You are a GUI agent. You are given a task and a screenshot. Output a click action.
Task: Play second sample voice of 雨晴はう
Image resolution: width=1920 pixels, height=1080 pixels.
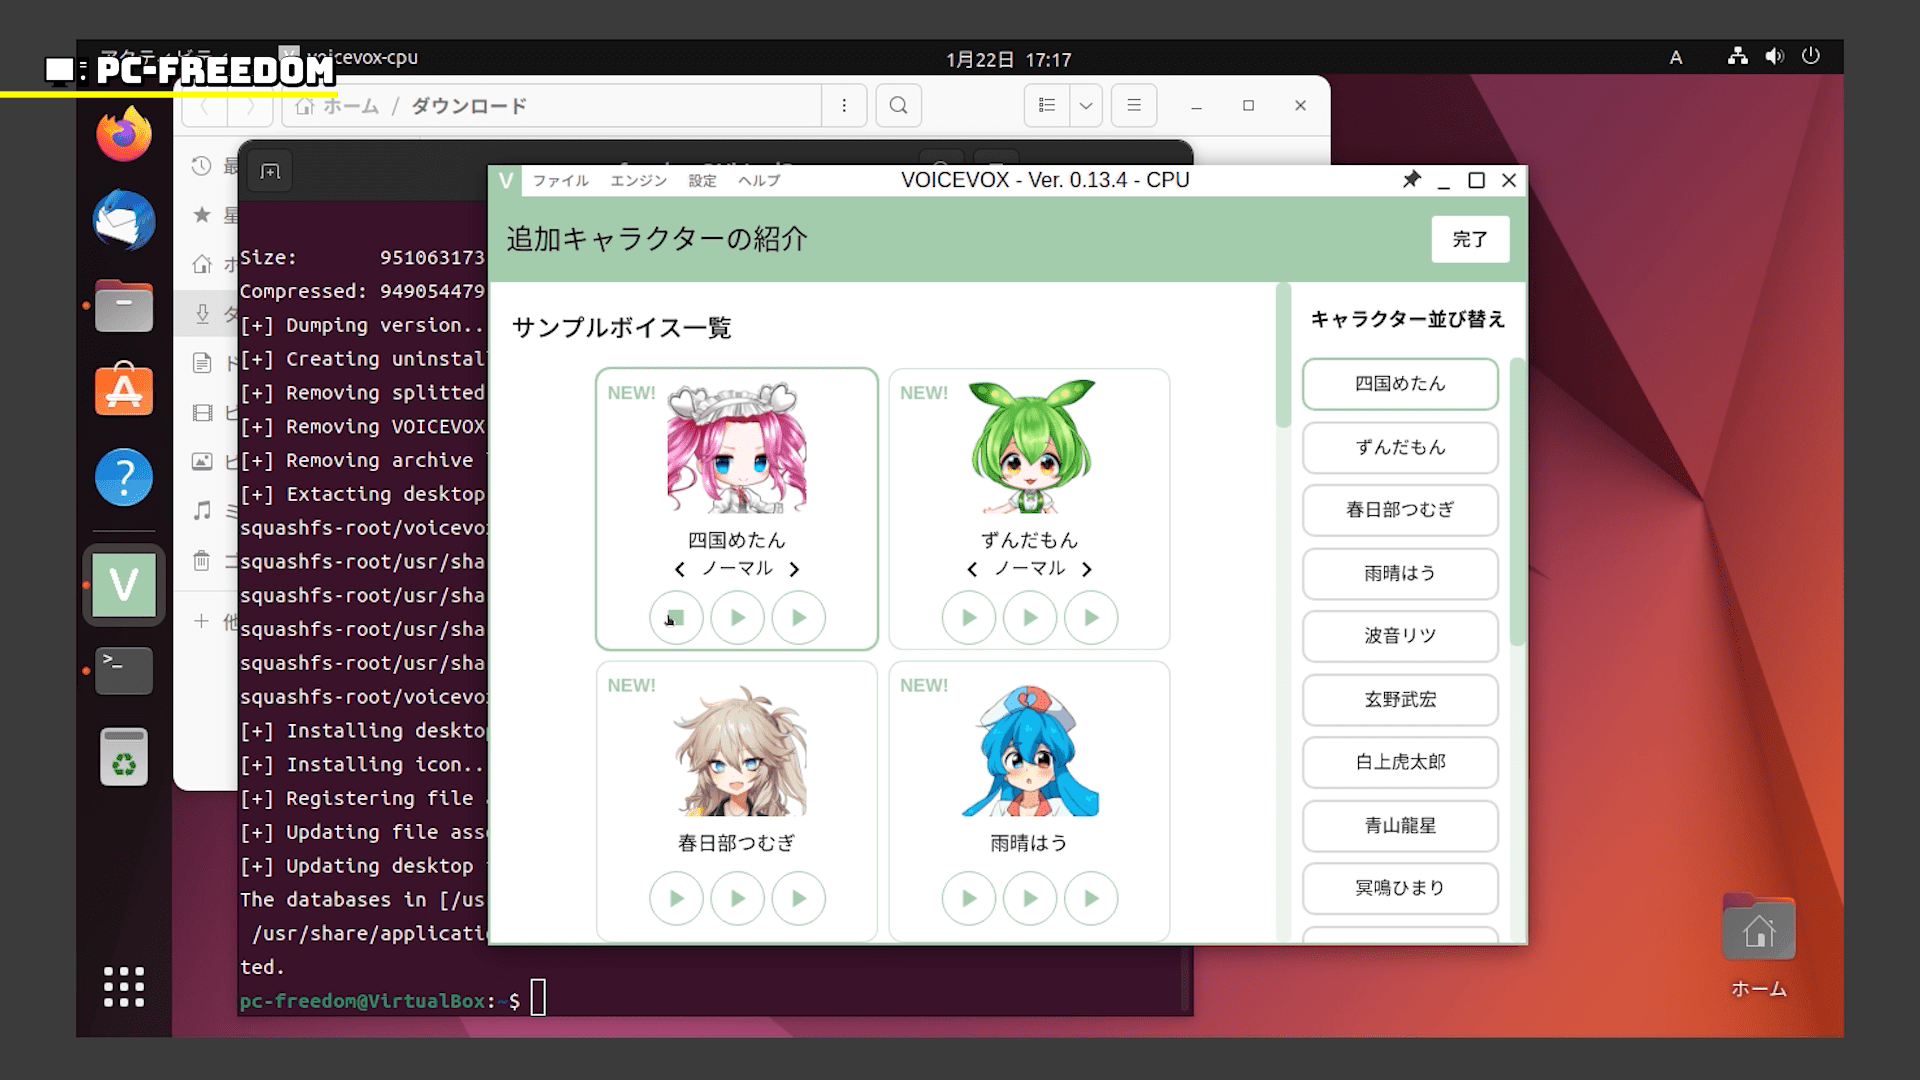tap(1030, 898)
